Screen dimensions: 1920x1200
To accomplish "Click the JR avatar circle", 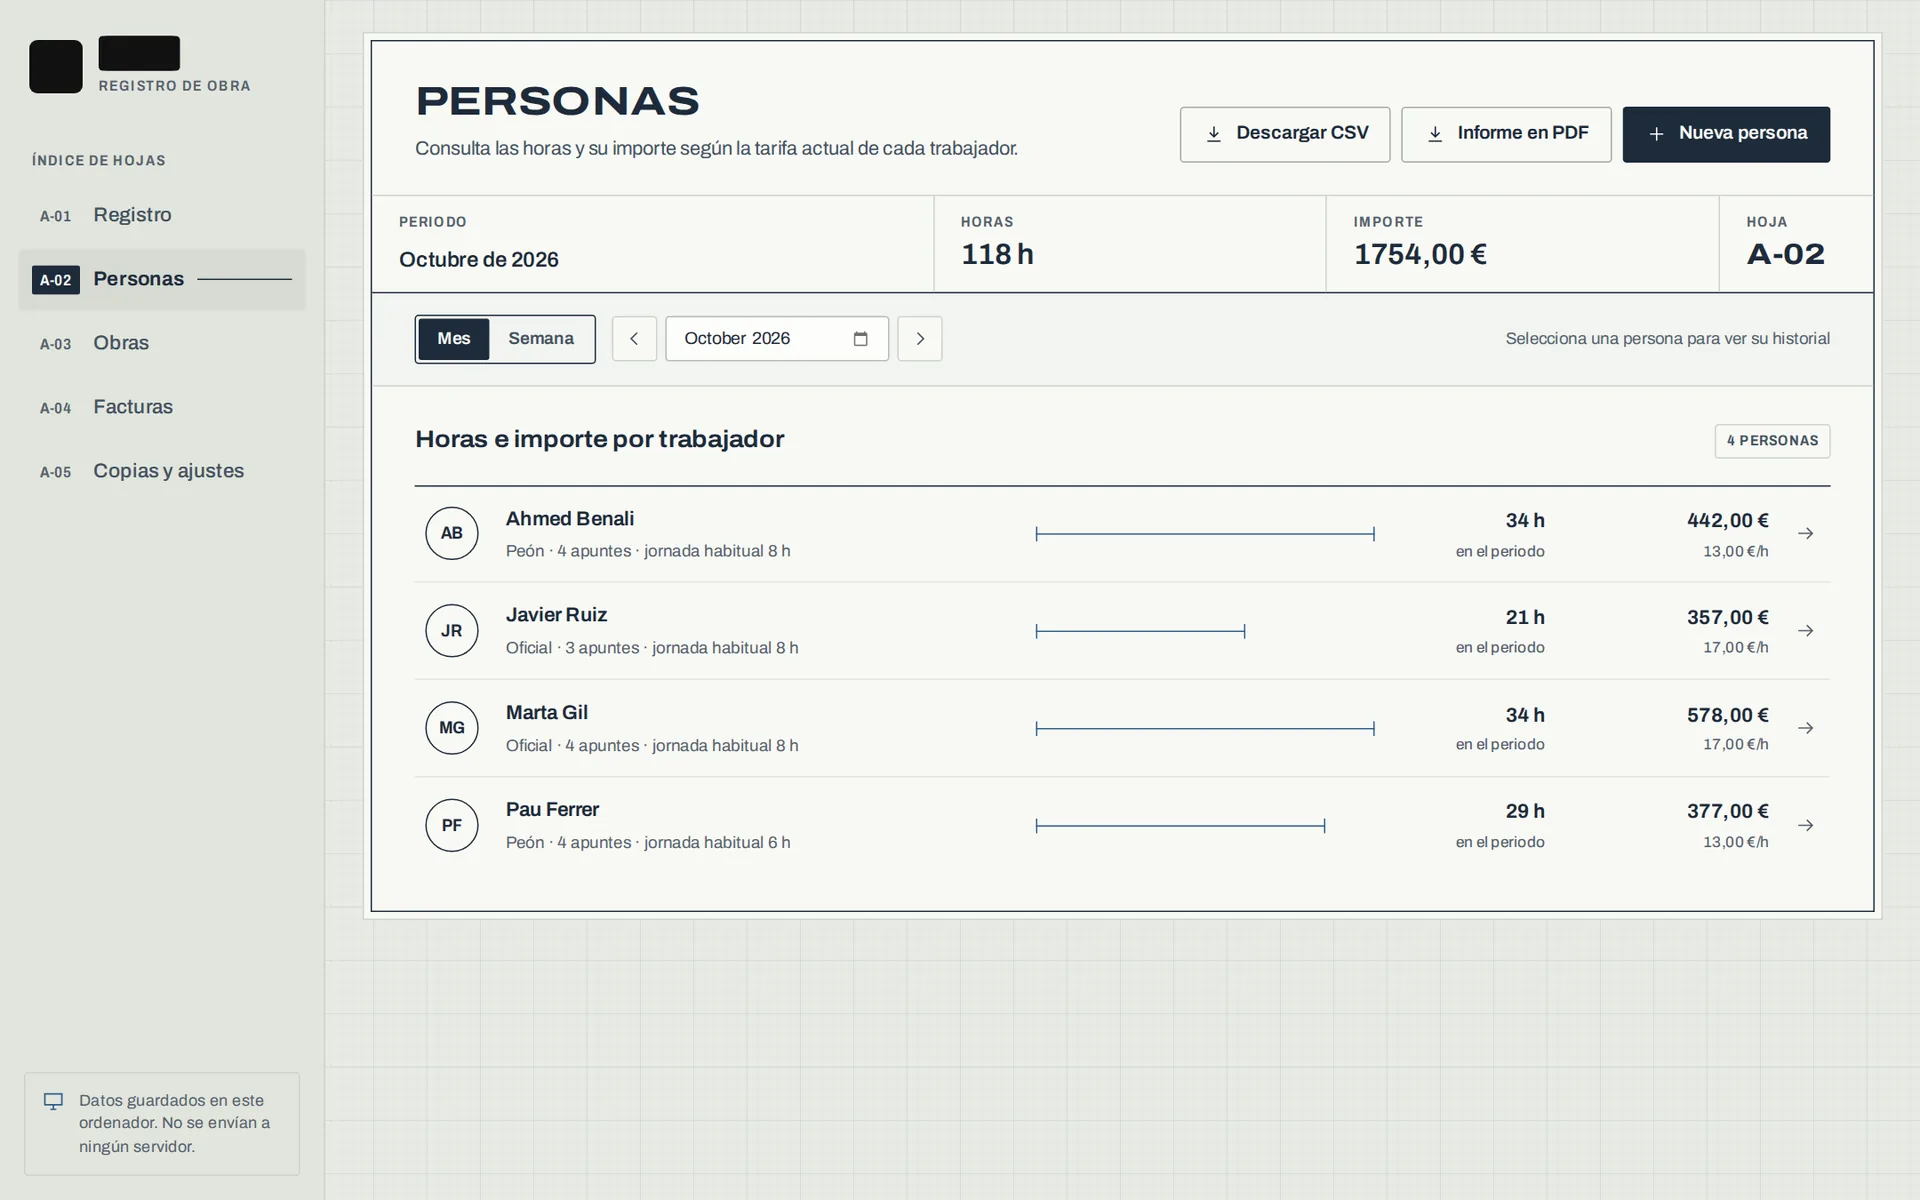I will point(452,631).
